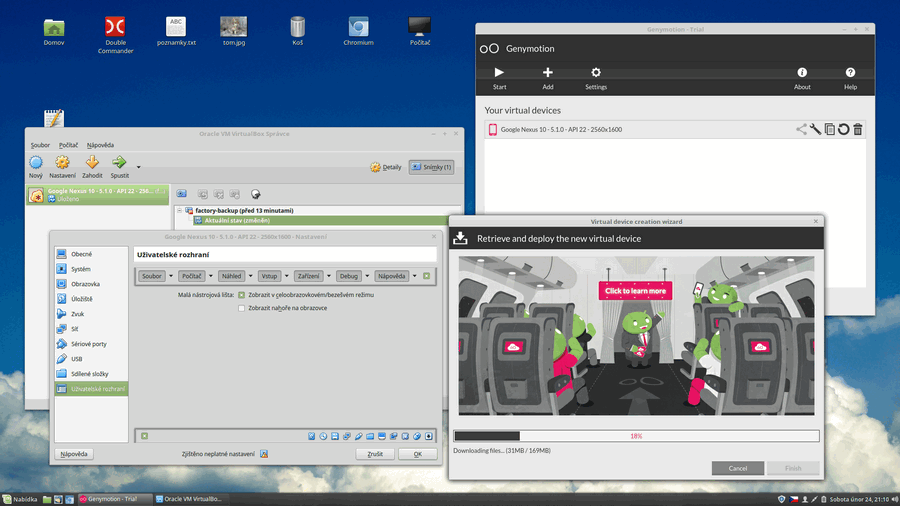
Task: Click the take snapshot camera icon
Action: [182, 194]
